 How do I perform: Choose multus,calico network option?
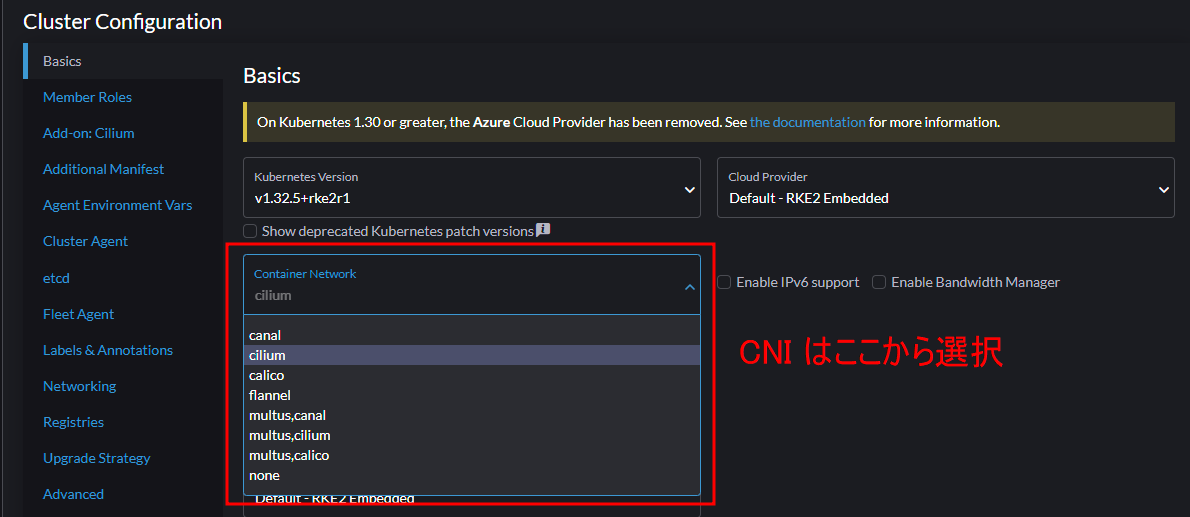(471, 456)
